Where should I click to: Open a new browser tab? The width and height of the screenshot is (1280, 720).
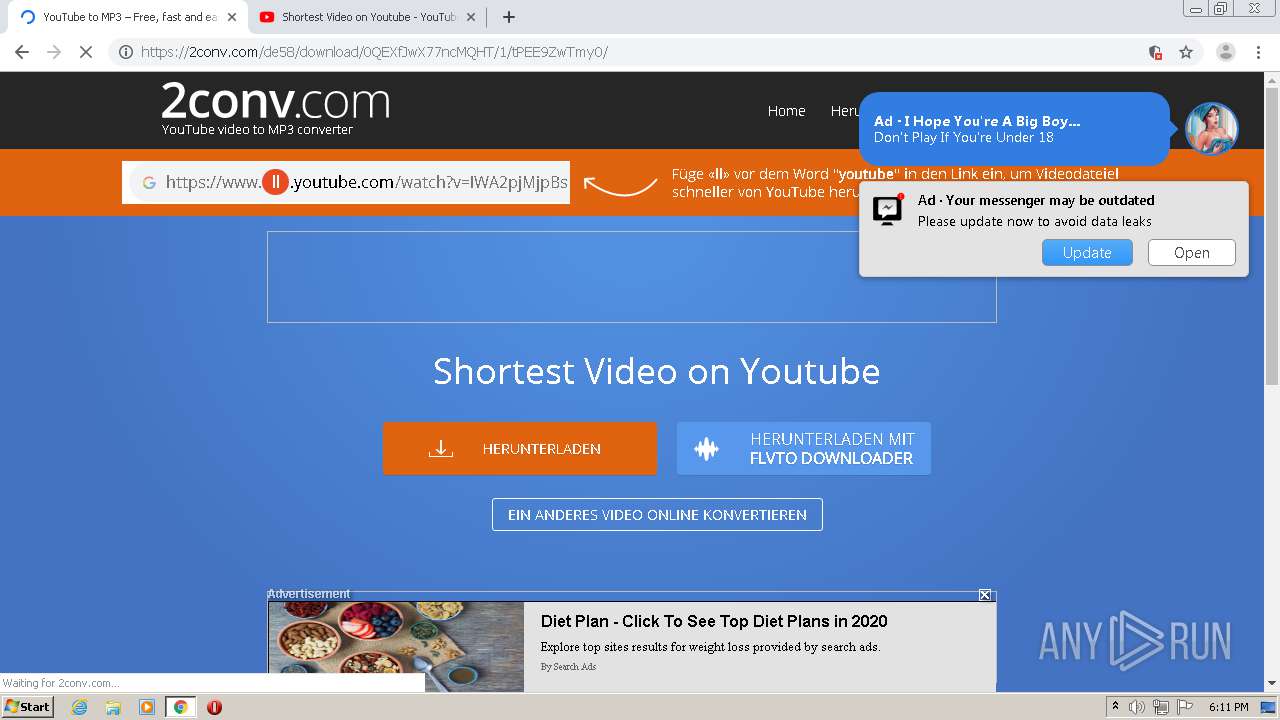(509, 17)
